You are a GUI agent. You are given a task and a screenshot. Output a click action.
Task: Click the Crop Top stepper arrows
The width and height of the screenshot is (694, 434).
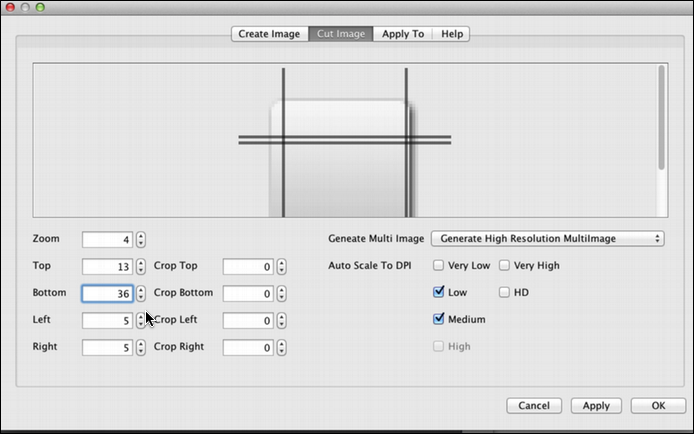click(x=281, y=266)
